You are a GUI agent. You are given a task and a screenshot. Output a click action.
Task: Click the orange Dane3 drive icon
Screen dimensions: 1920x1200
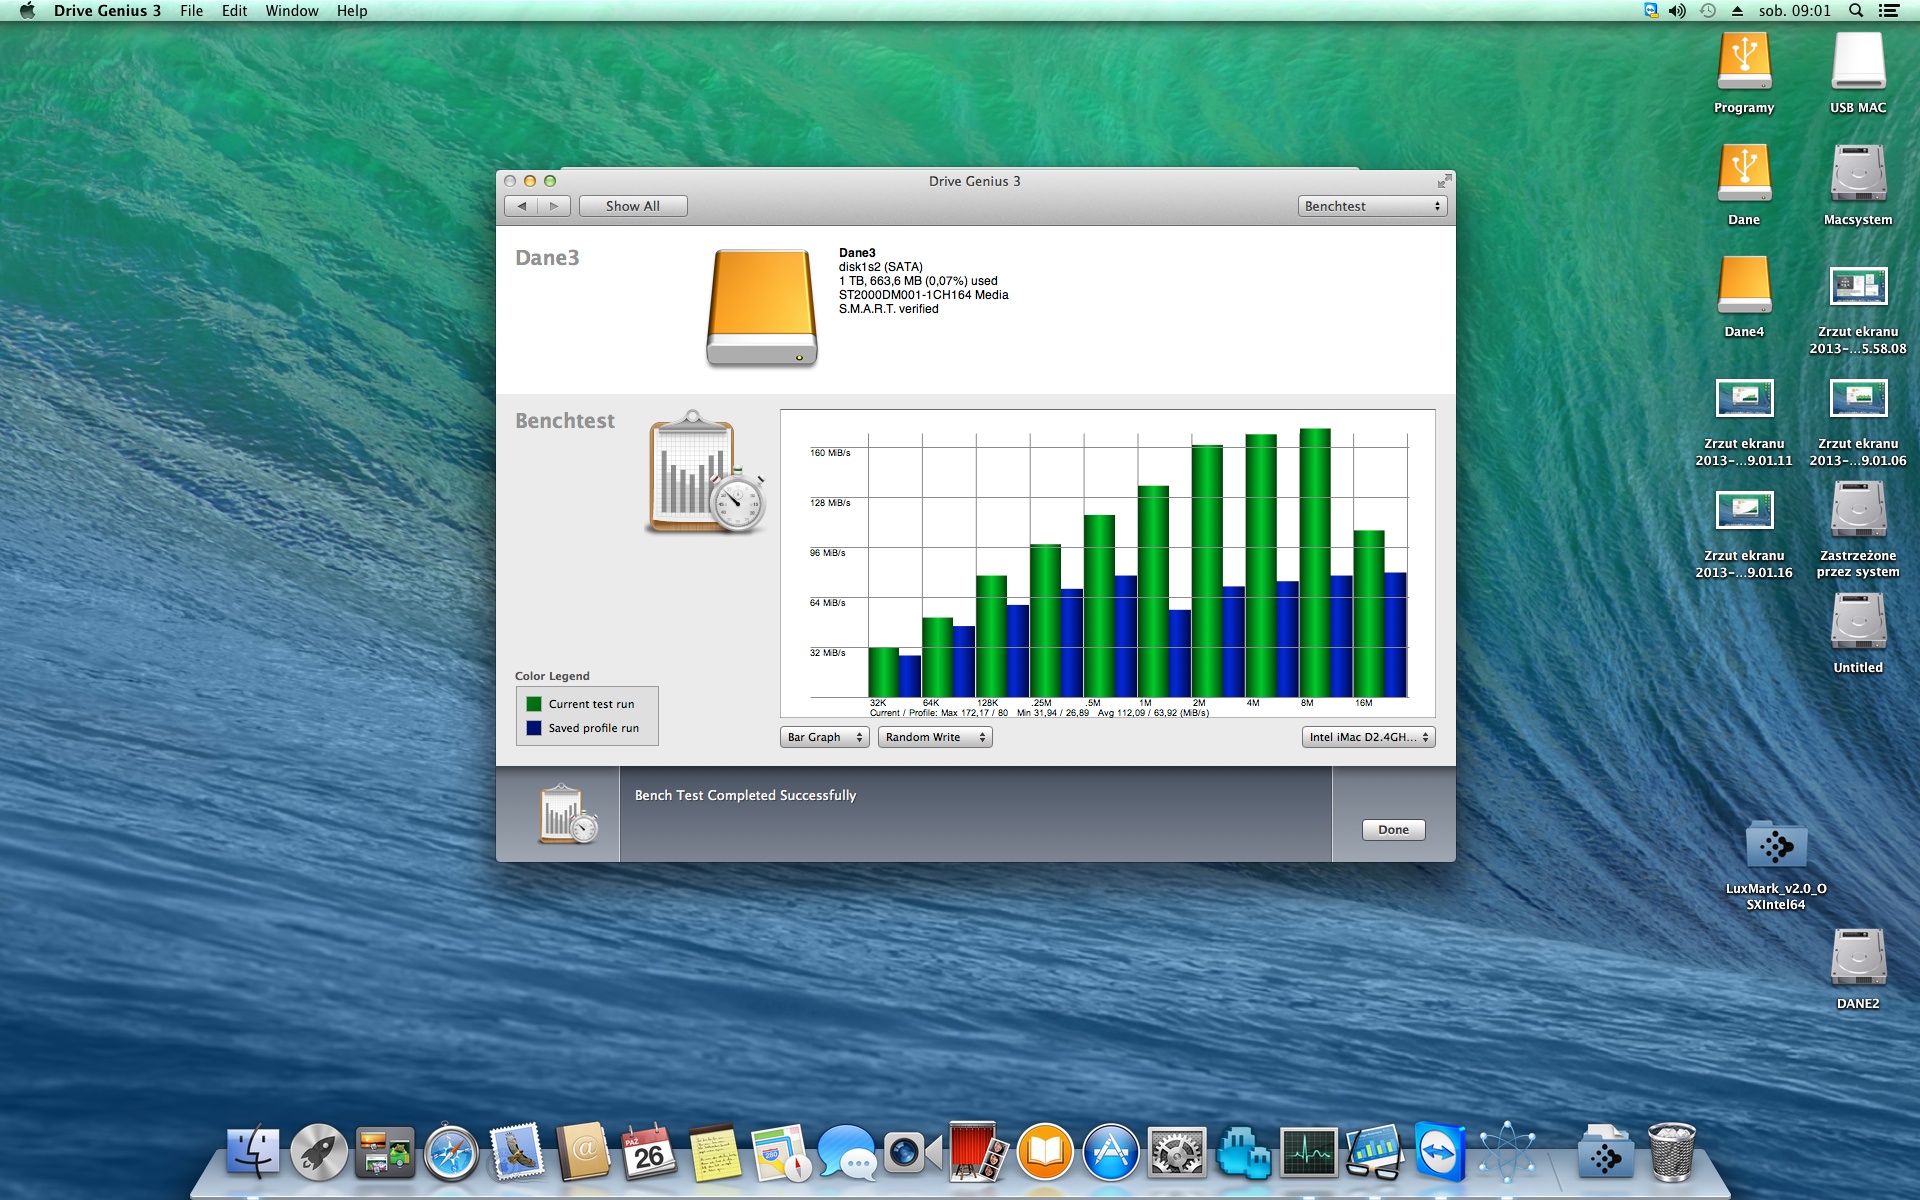(762, 308)
